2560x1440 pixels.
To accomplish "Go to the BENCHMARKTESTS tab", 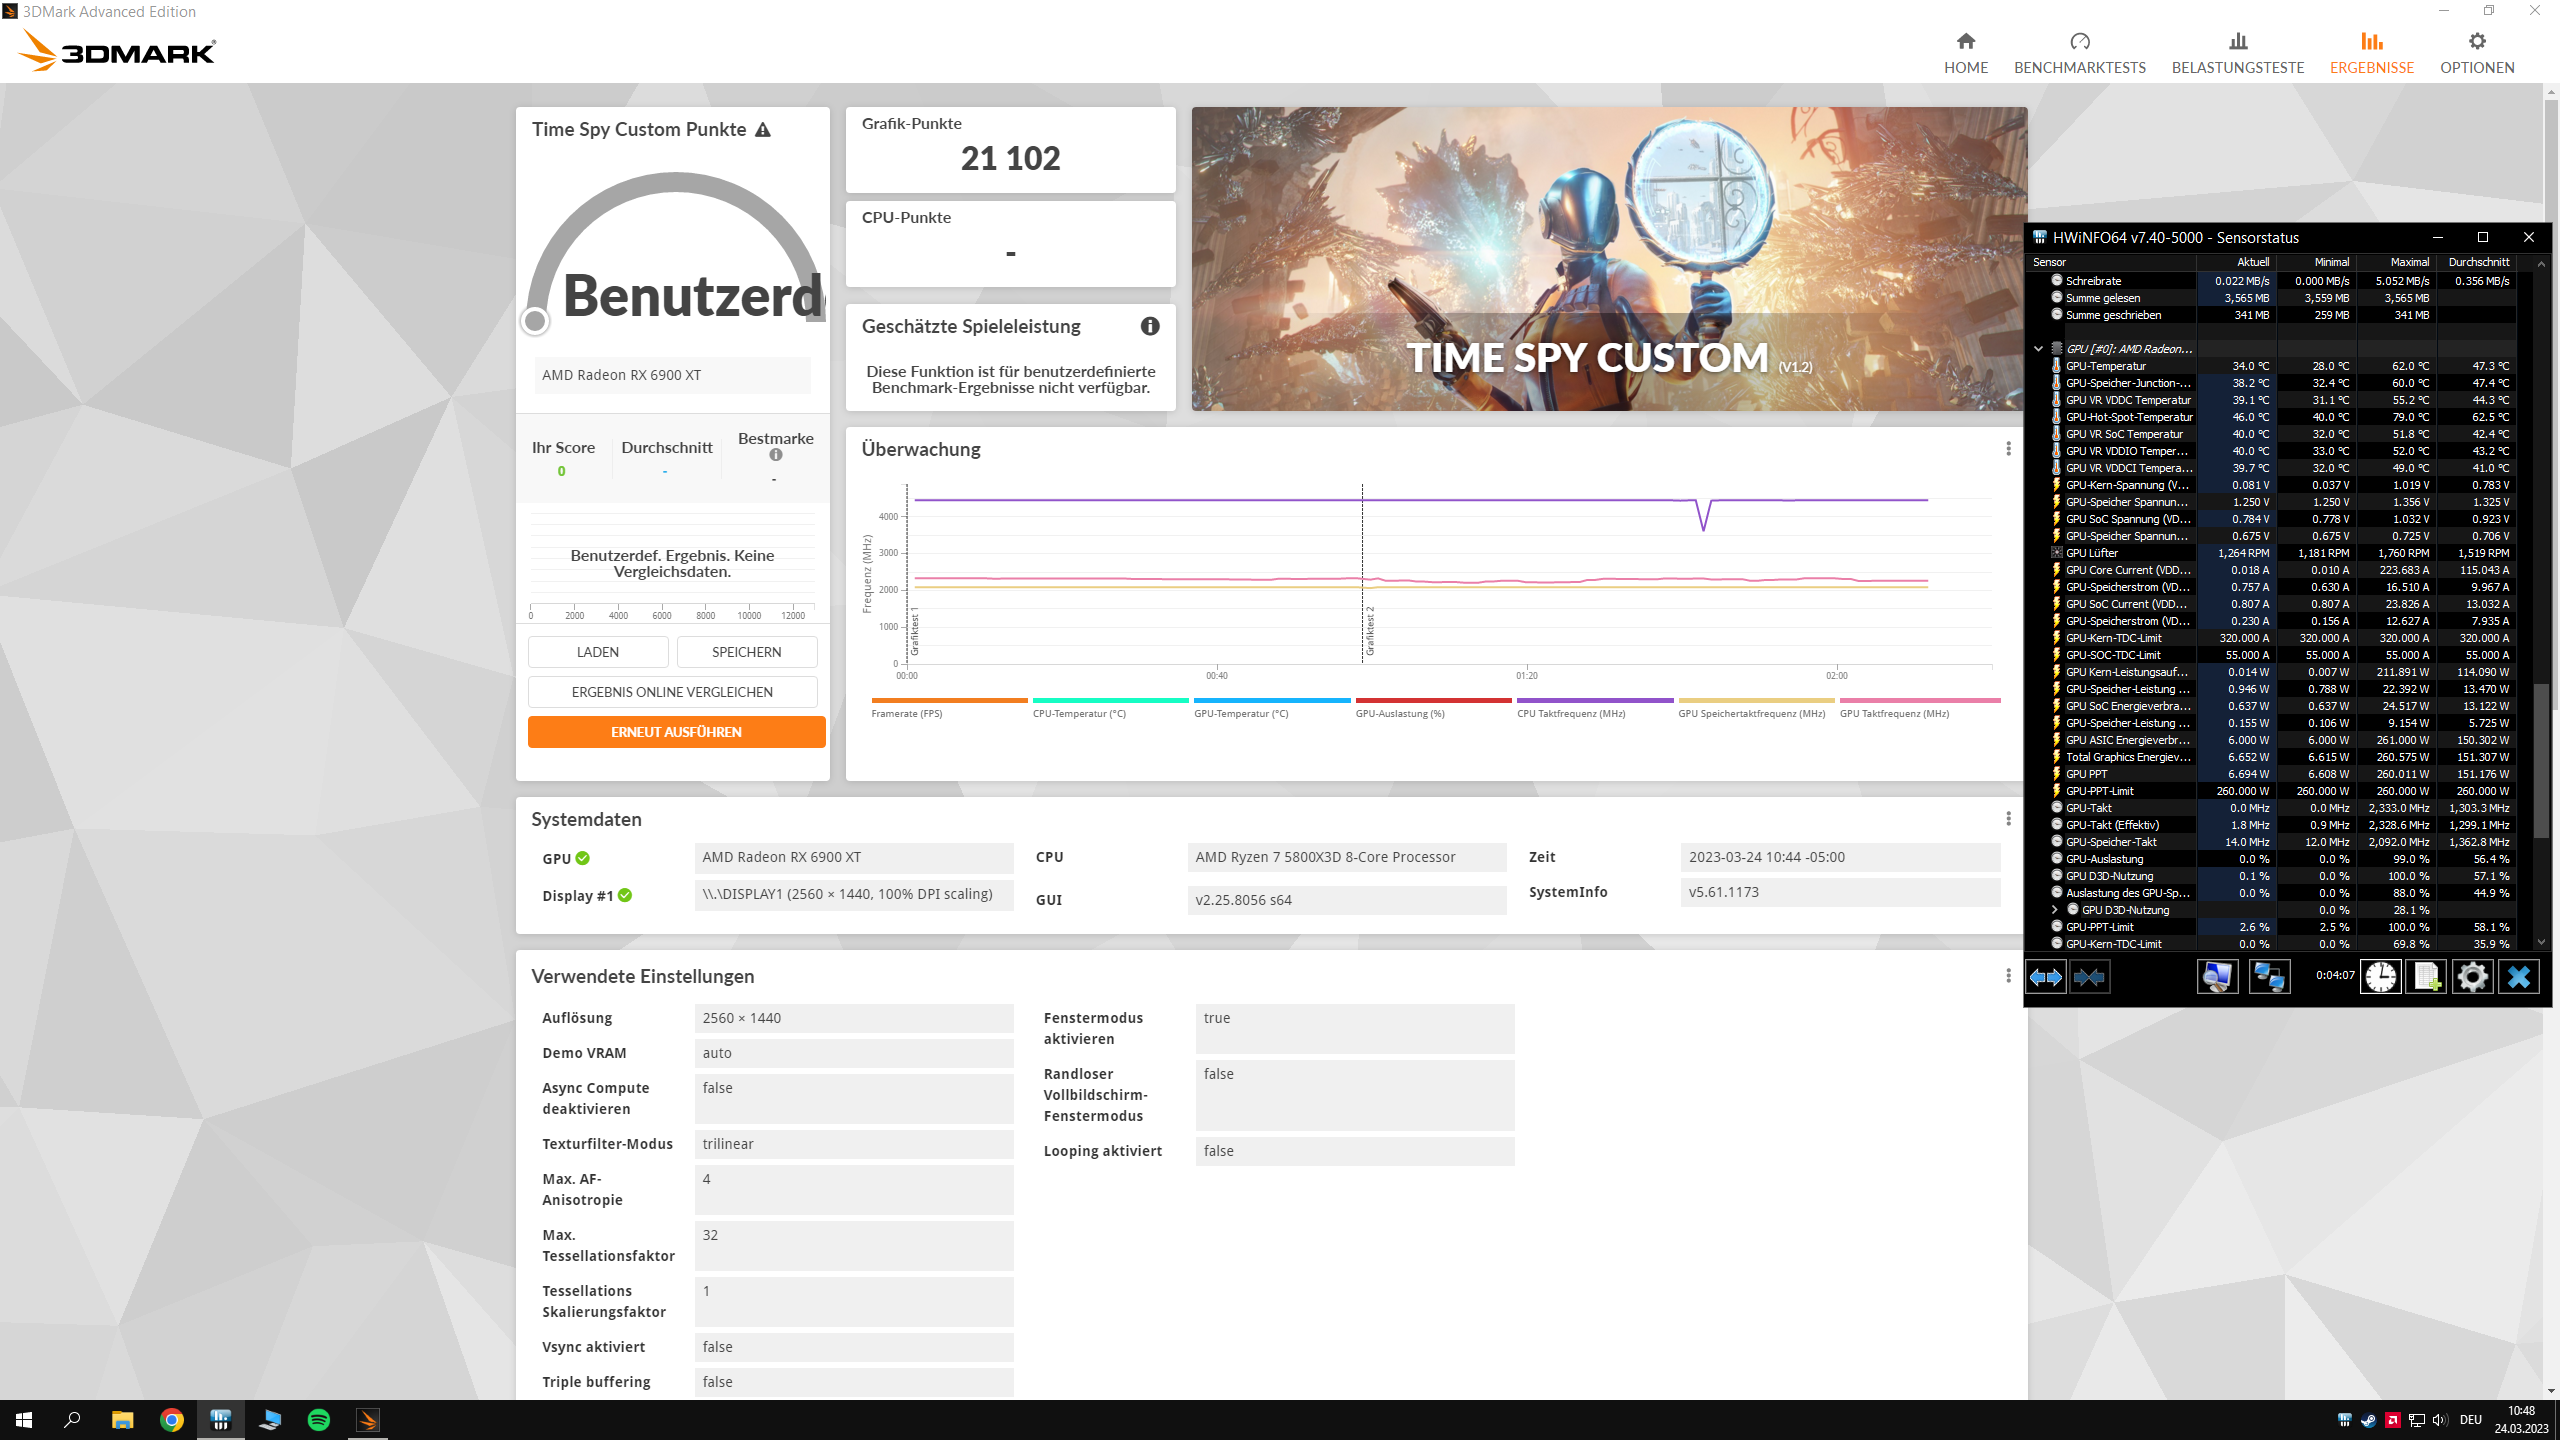I will 2079,52.
